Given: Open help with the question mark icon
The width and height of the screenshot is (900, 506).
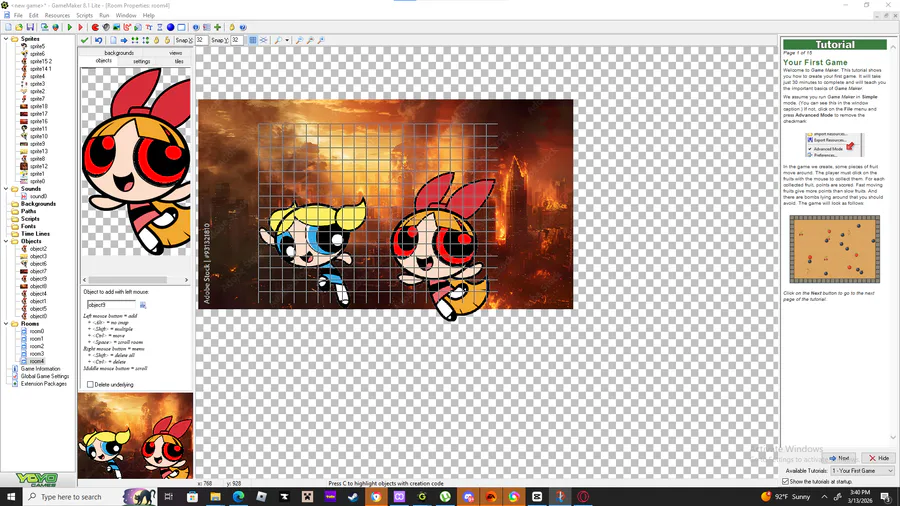Looking at the screenshot, I should point(243,27).
